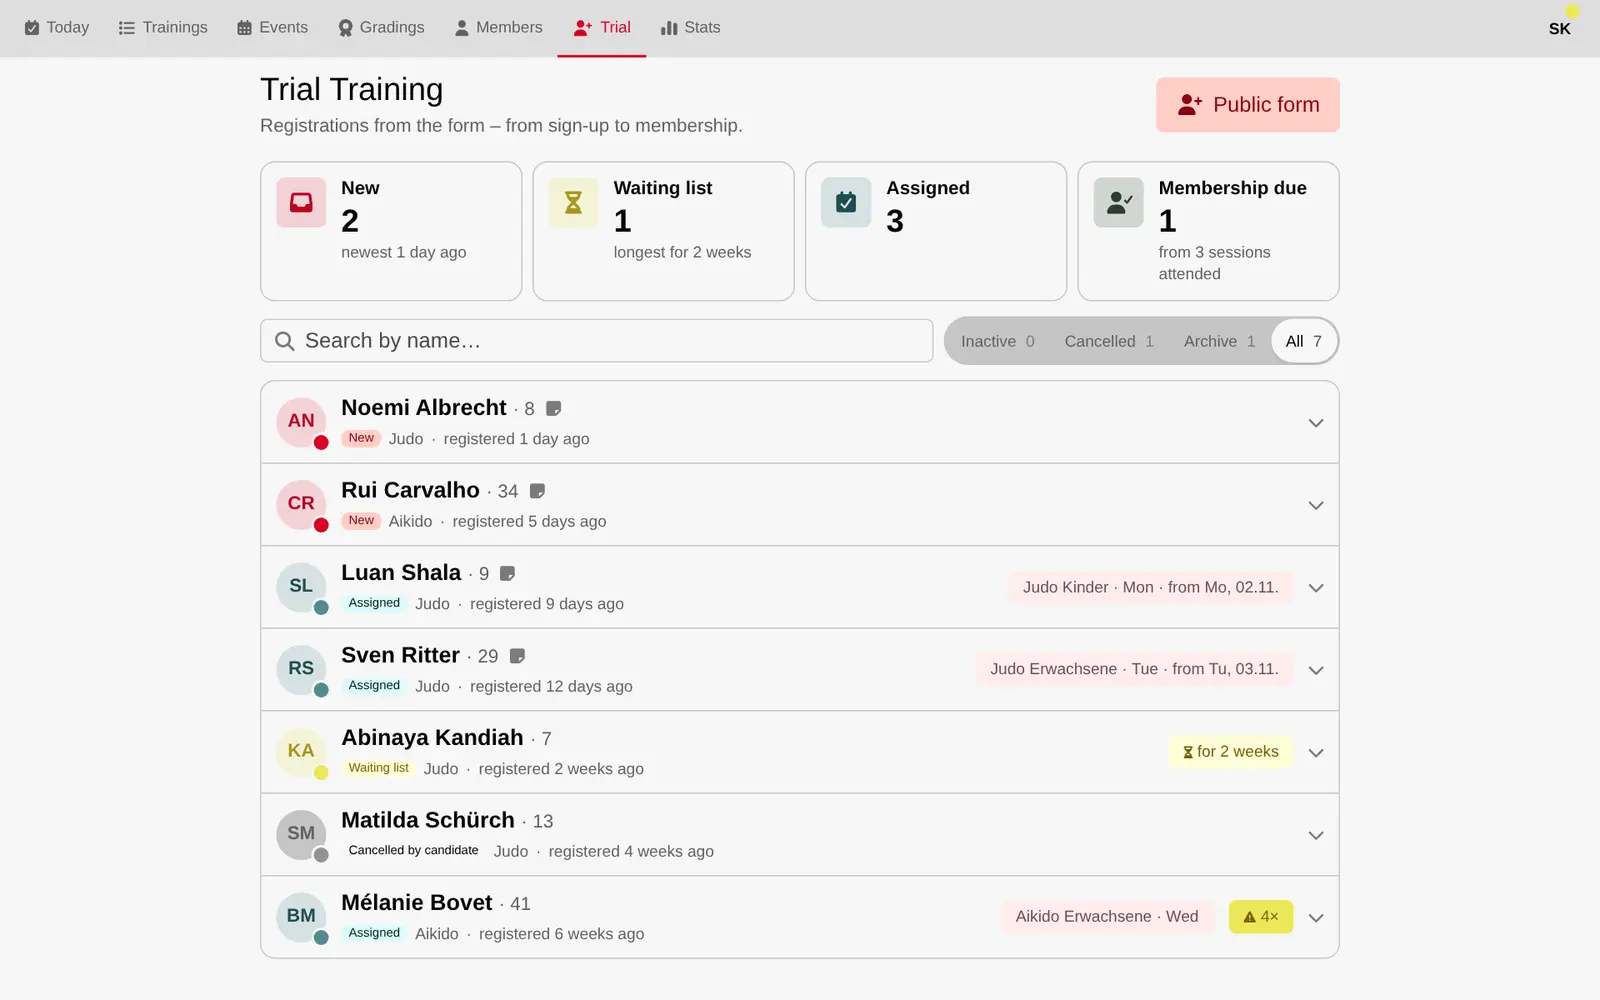Expand Noemi Albrecht's row
The image size is (1600, 1000).
point(1316,423)
